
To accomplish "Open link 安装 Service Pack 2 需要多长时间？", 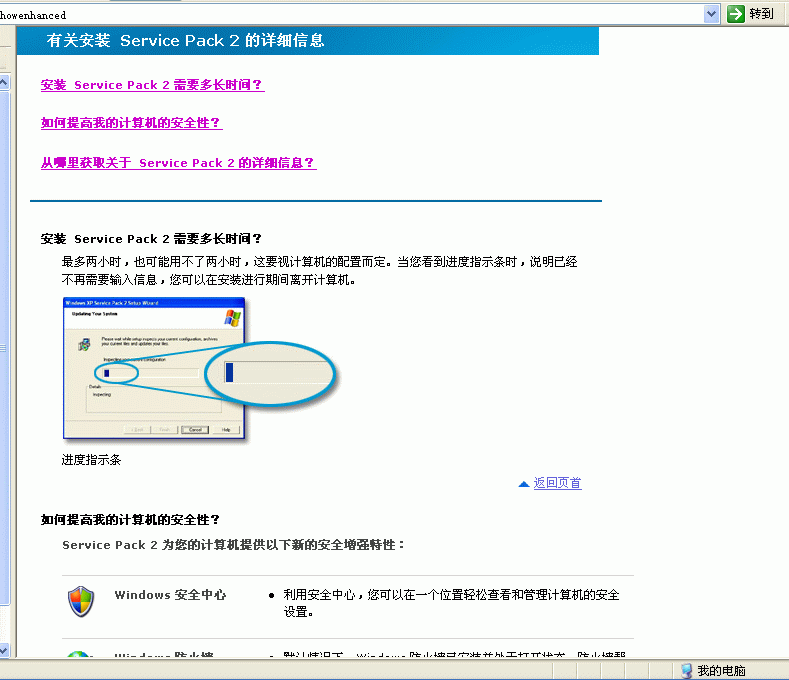I will pos(152,85).
